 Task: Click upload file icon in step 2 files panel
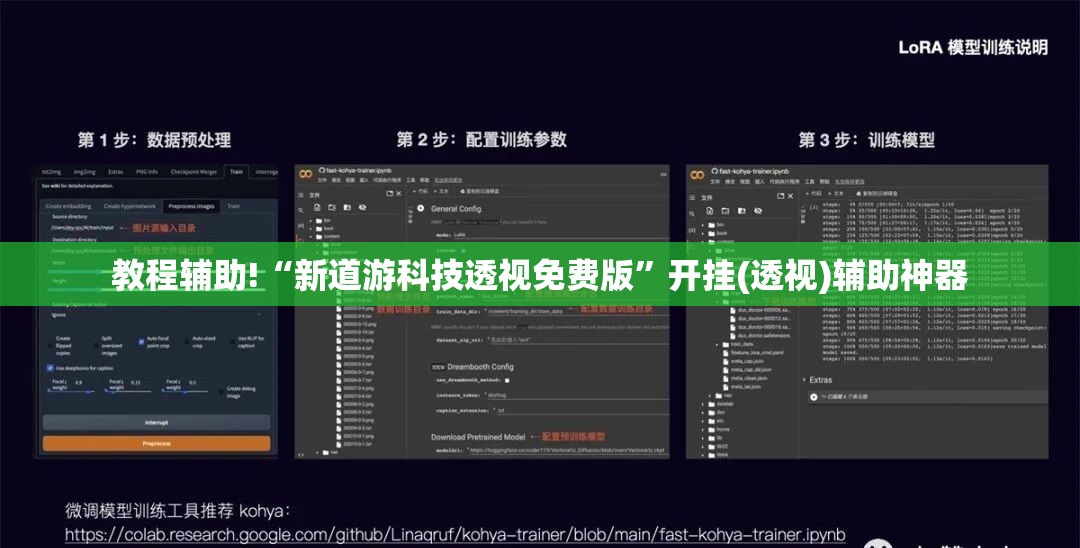pos(318,208)
